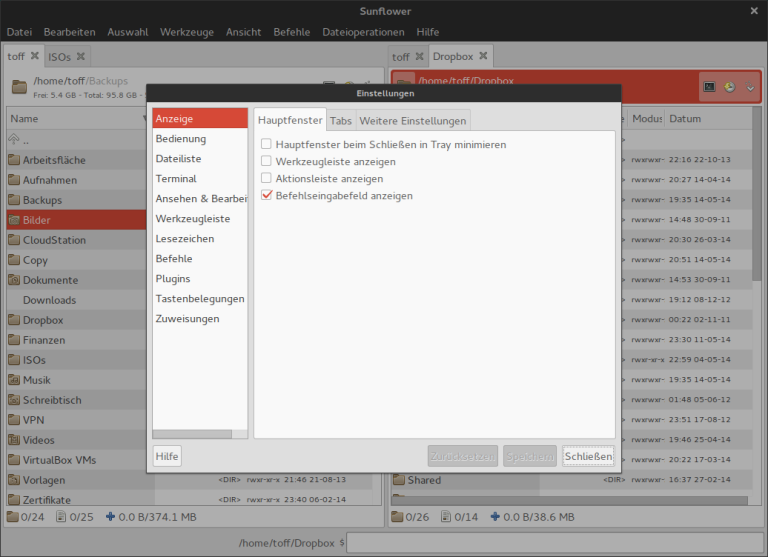The width and height of the screenshot is (768, 557).
Task: Click folder icon of Backups row
Action: [14, 200]
